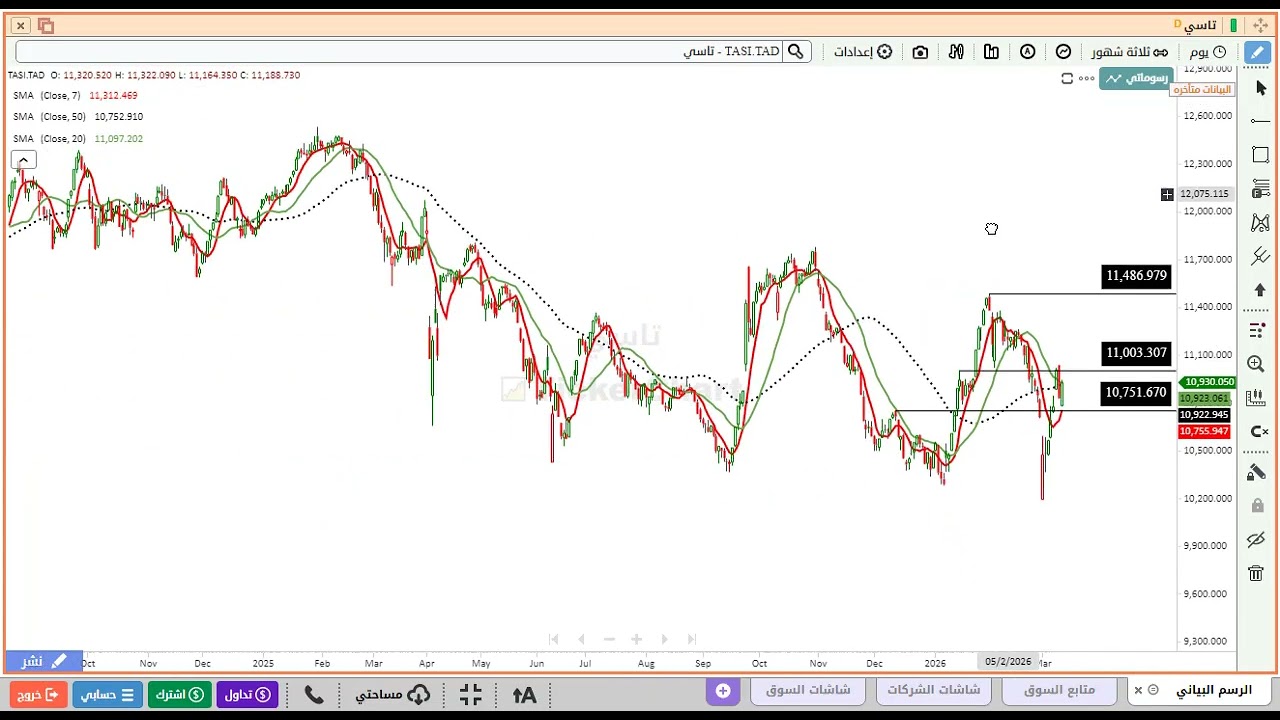Open the تداول trading button
Image resolution: width=1280 pixels, height=720 pixels.
248,694
